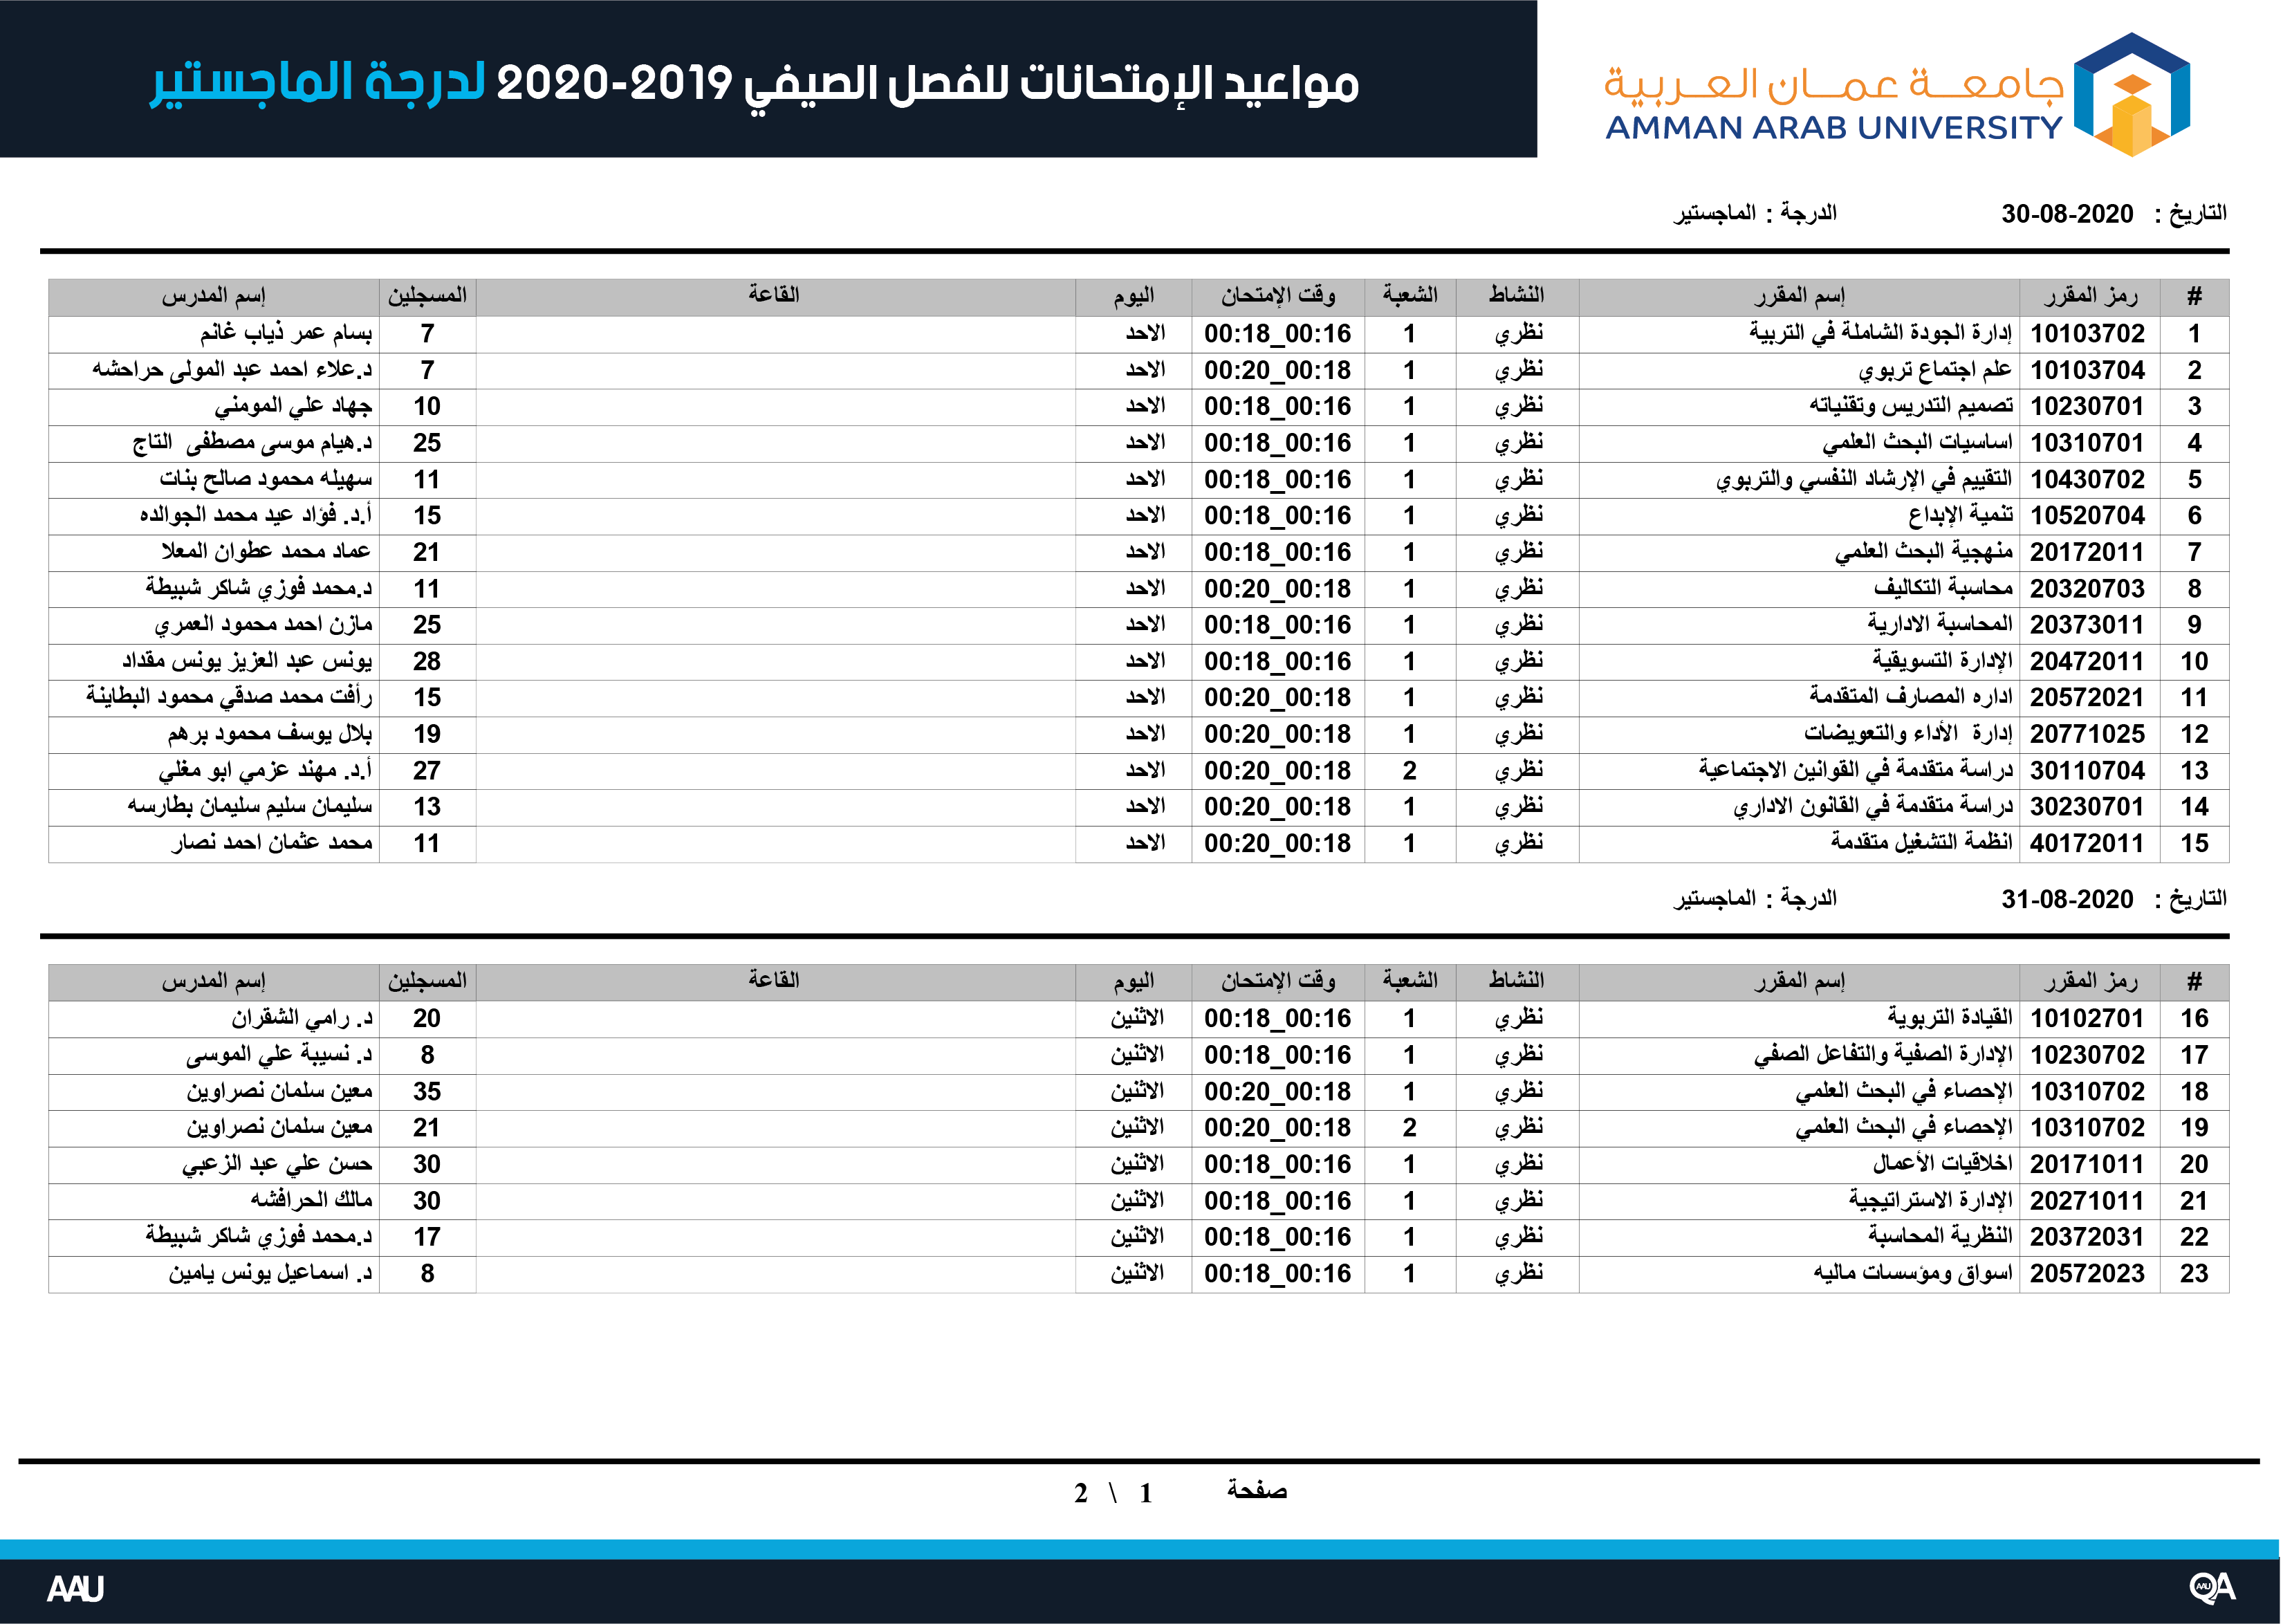Viewport: 2283px width, 1624px height.
Task: Click instructor name 'عماد محمد عطوان المعلا'
Action: [266, 551]
